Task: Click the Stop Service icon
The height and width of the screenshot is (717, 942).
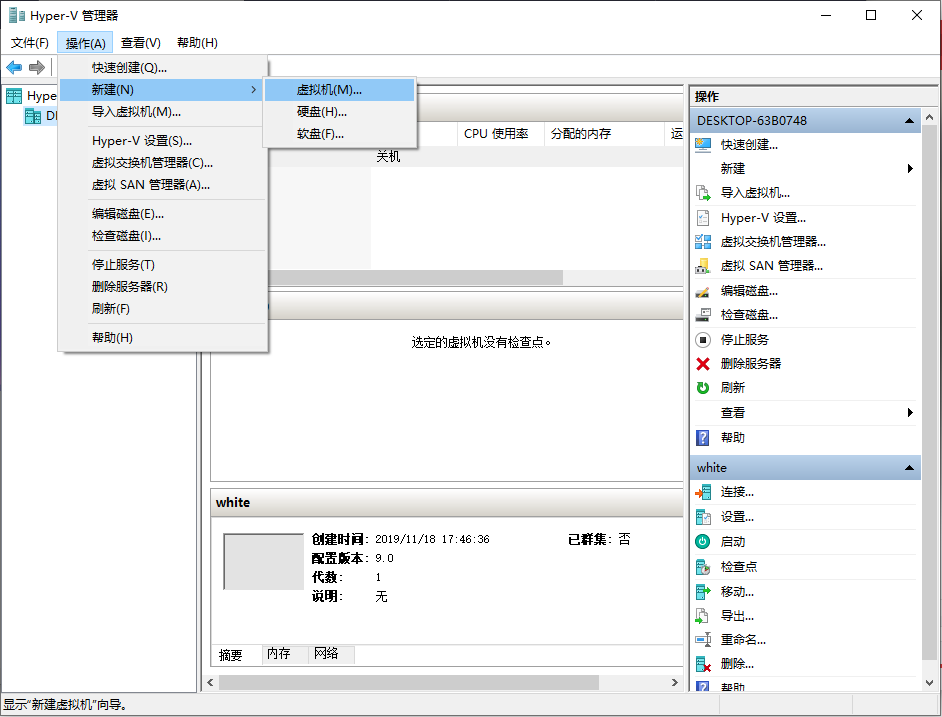Action: pos(703,340)
